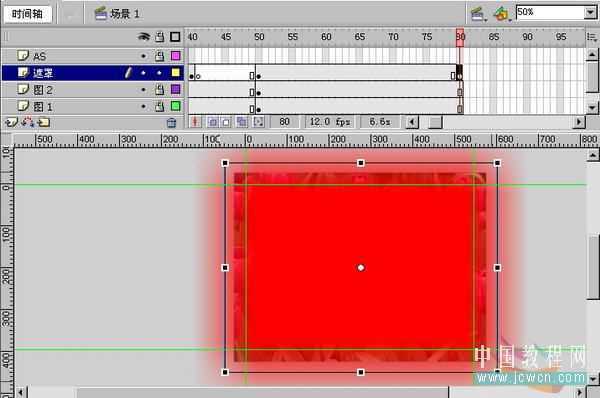Click the stage vertical scroll down arrow
The image size is (600, 398).
click(593, 379)
